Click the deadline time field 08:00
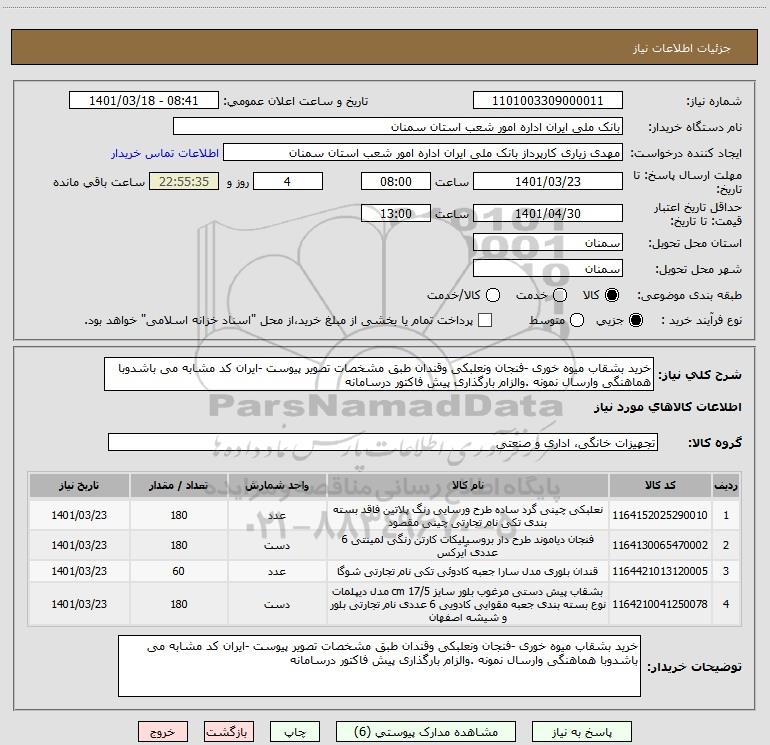 [x=396, y=181]
